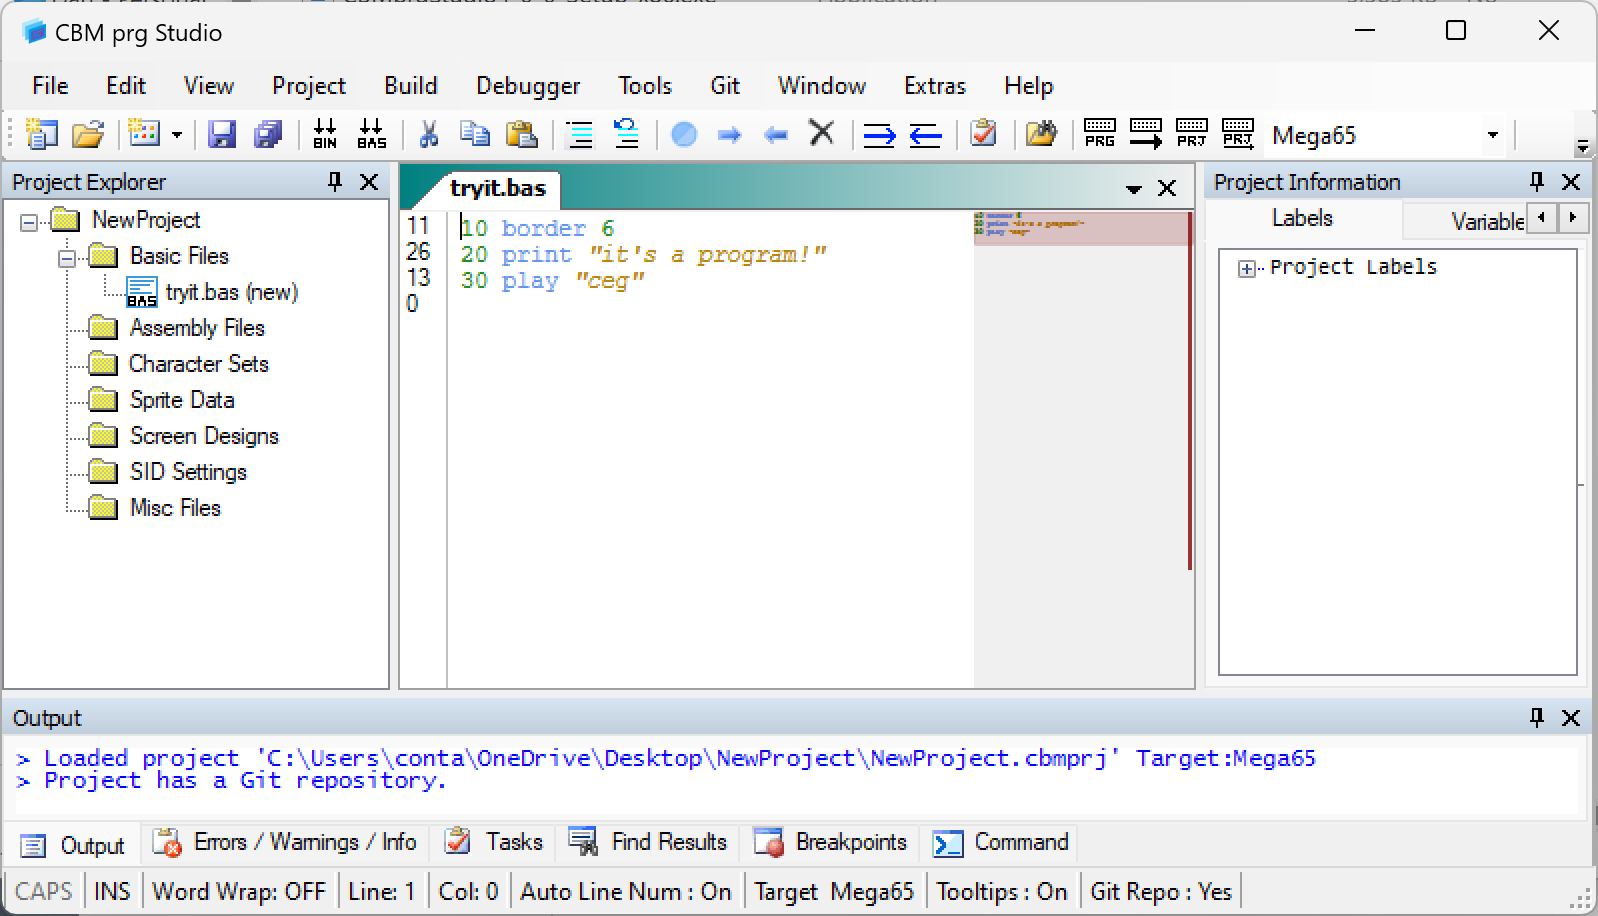Click the Save All icon

268,134
